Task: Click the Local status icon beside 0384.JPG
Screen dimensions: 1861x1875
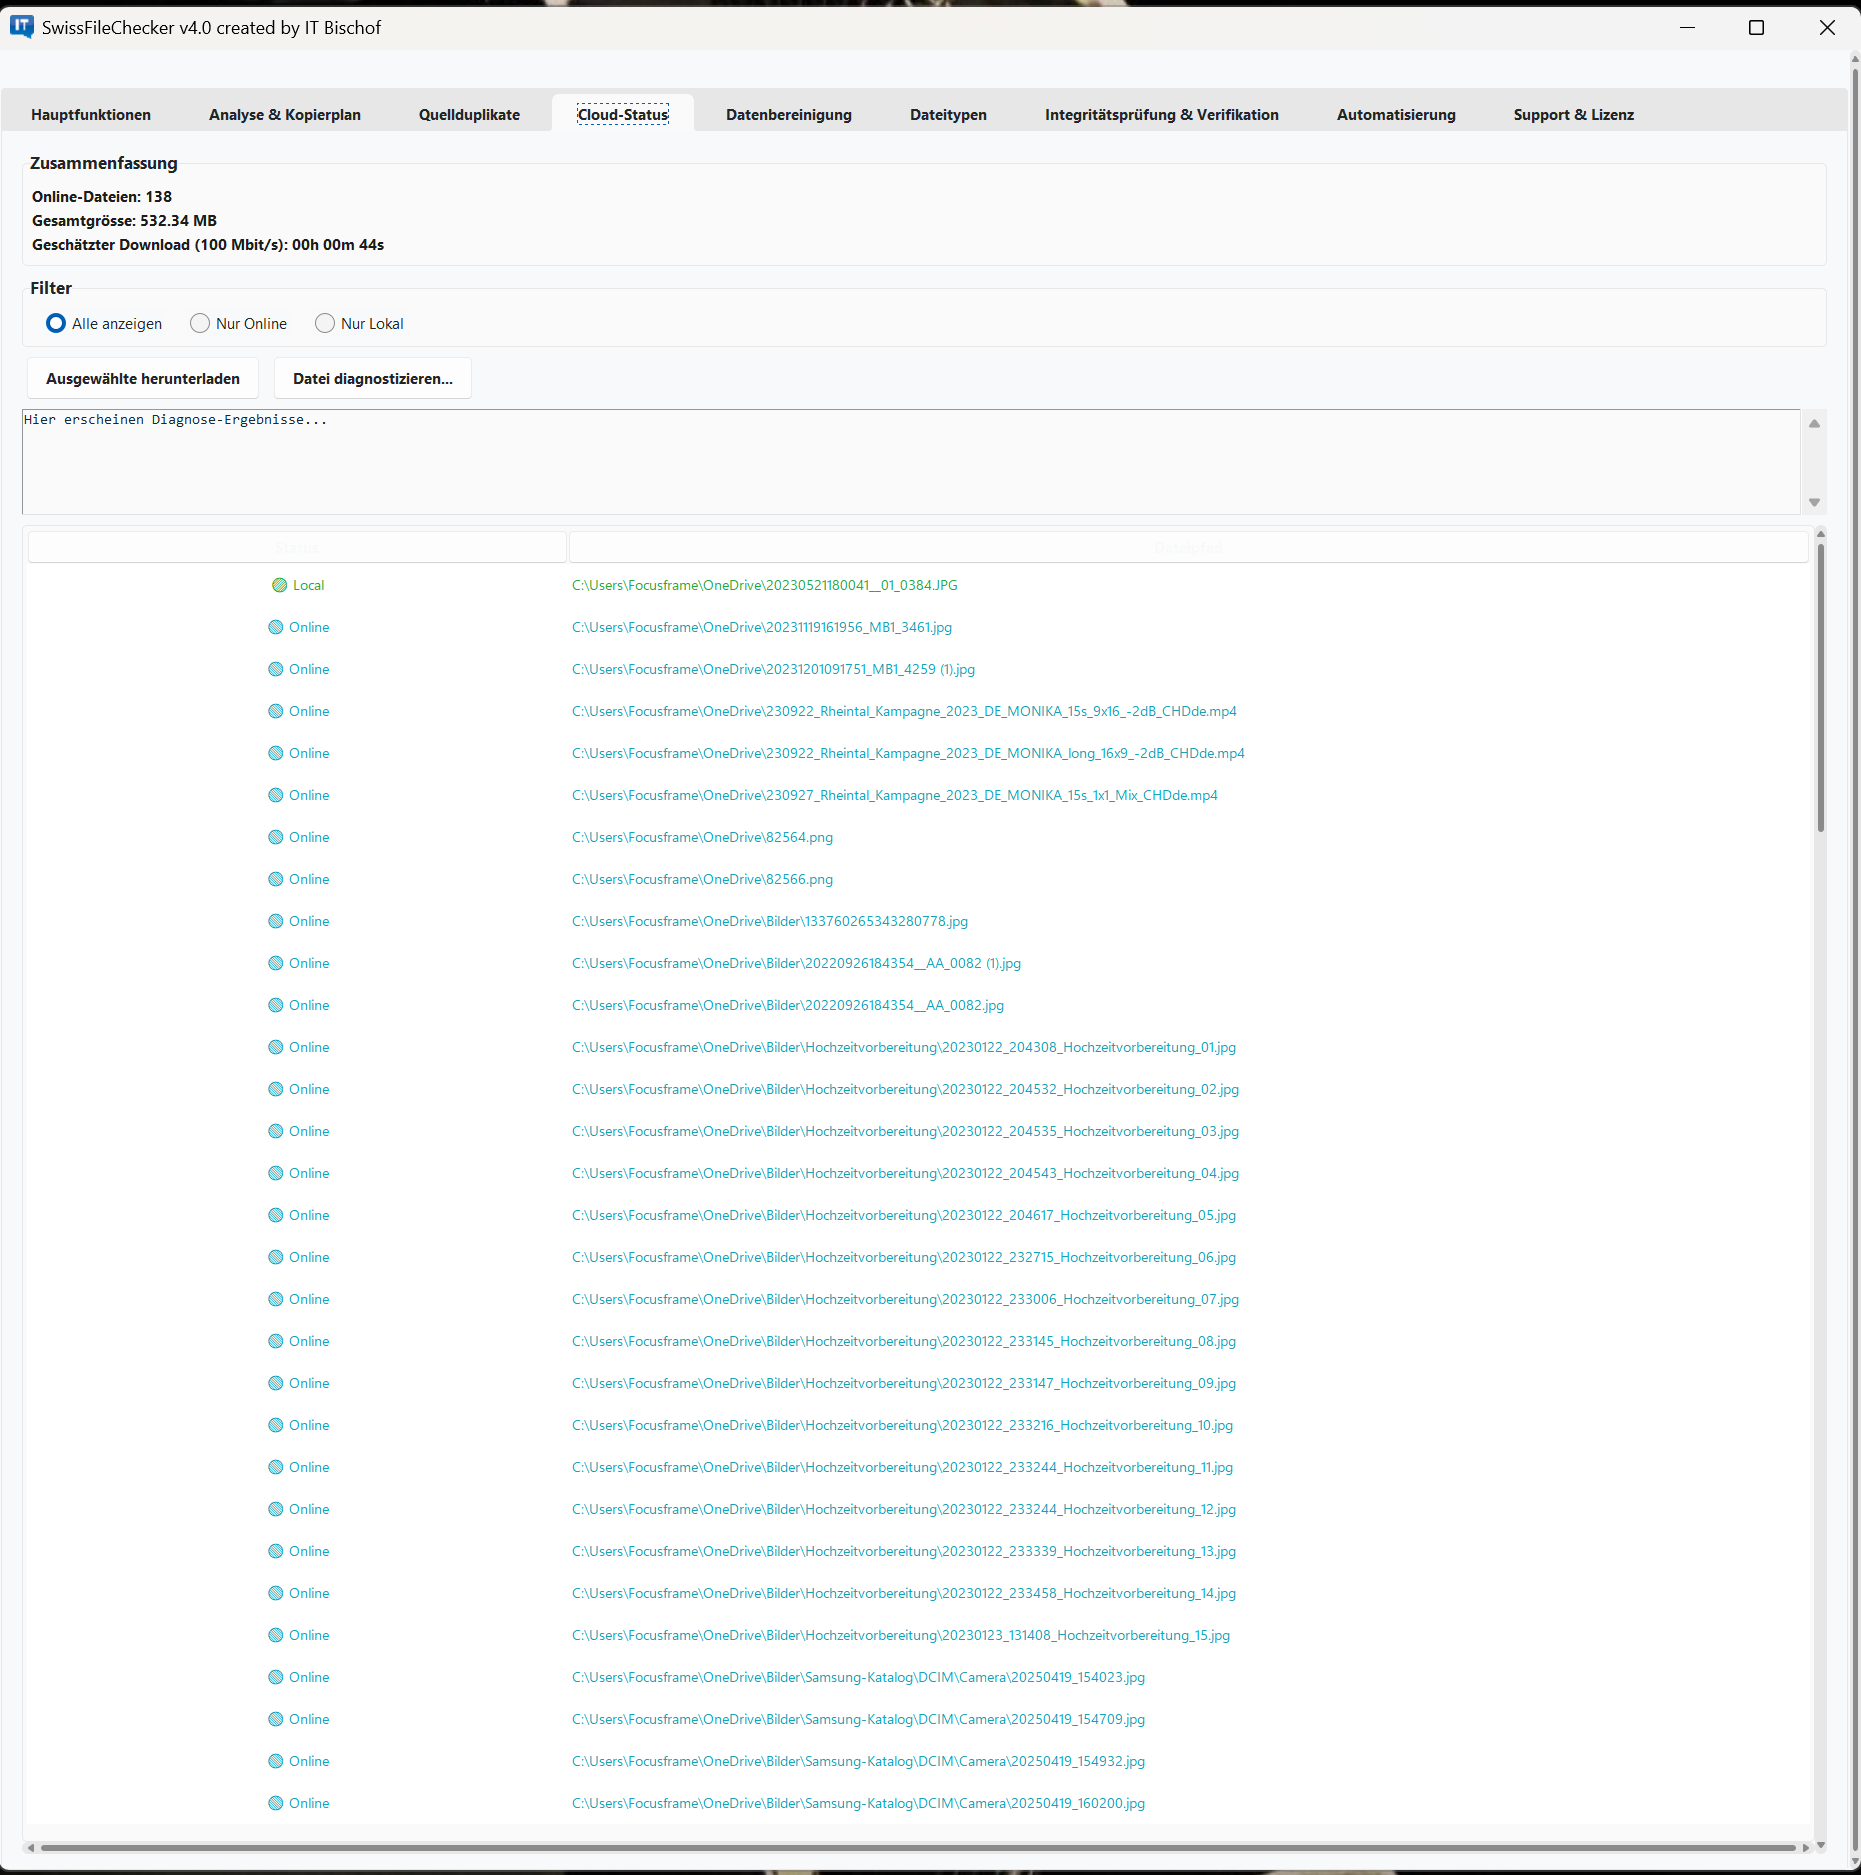Action: 279,585
